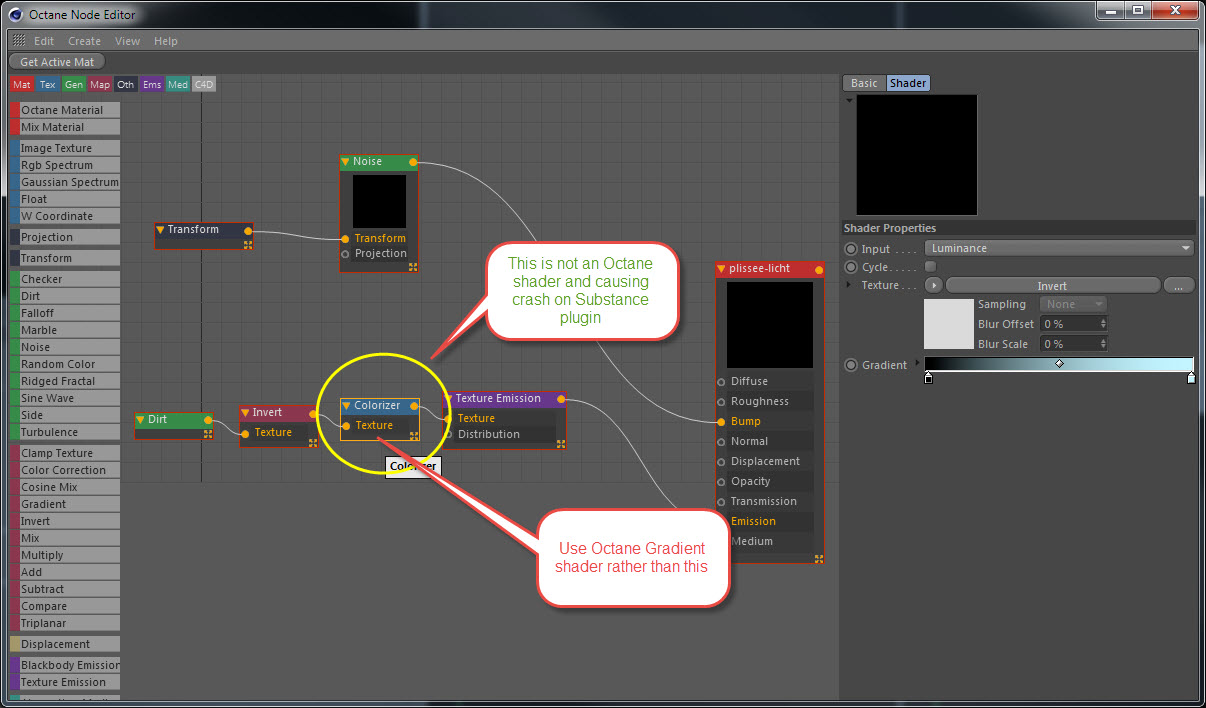Viewport: 1206px width, 708px height.
Task: Click the Invert texture preview swatch
Action: pos(949,323)
